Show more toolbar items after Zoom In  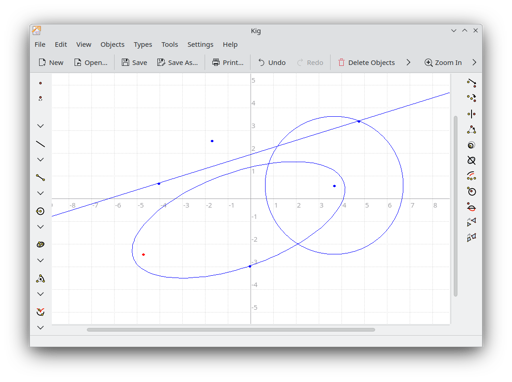click(x=474, y=62)
